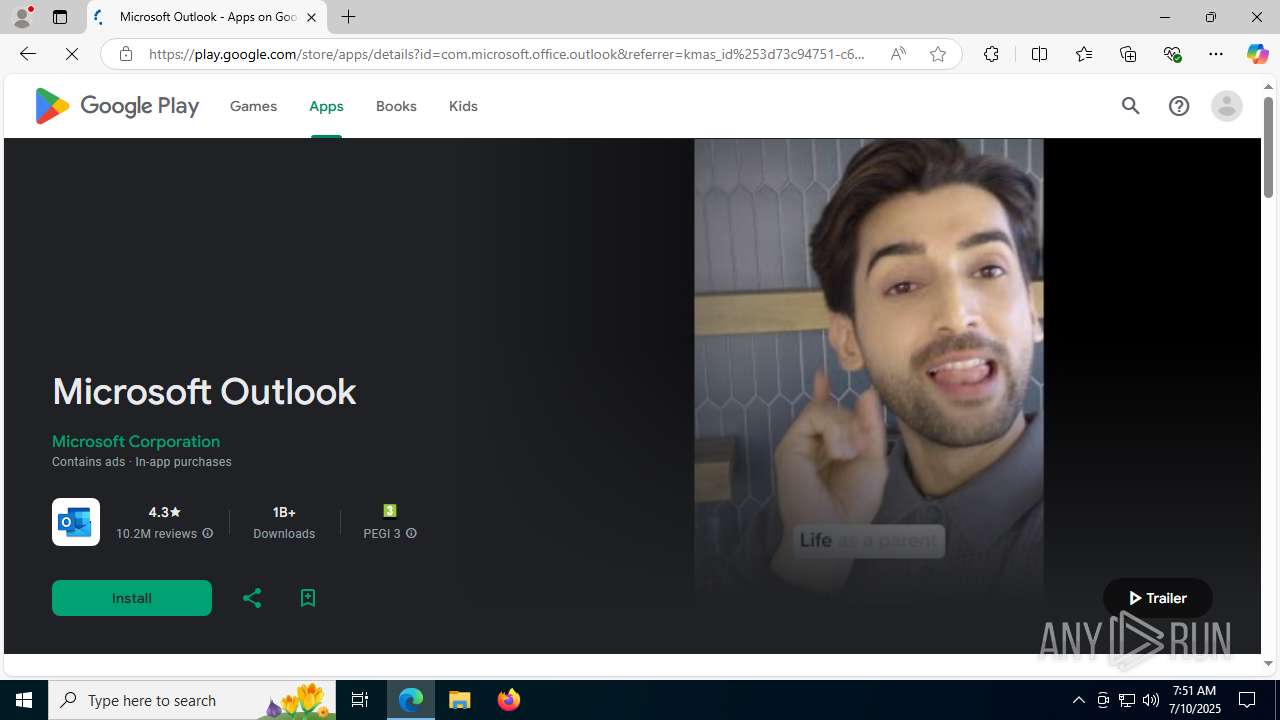Viewport: 1280px width, 720px height.
Task: Show PEGI 3 rating info icon
Action: point(411,534)
